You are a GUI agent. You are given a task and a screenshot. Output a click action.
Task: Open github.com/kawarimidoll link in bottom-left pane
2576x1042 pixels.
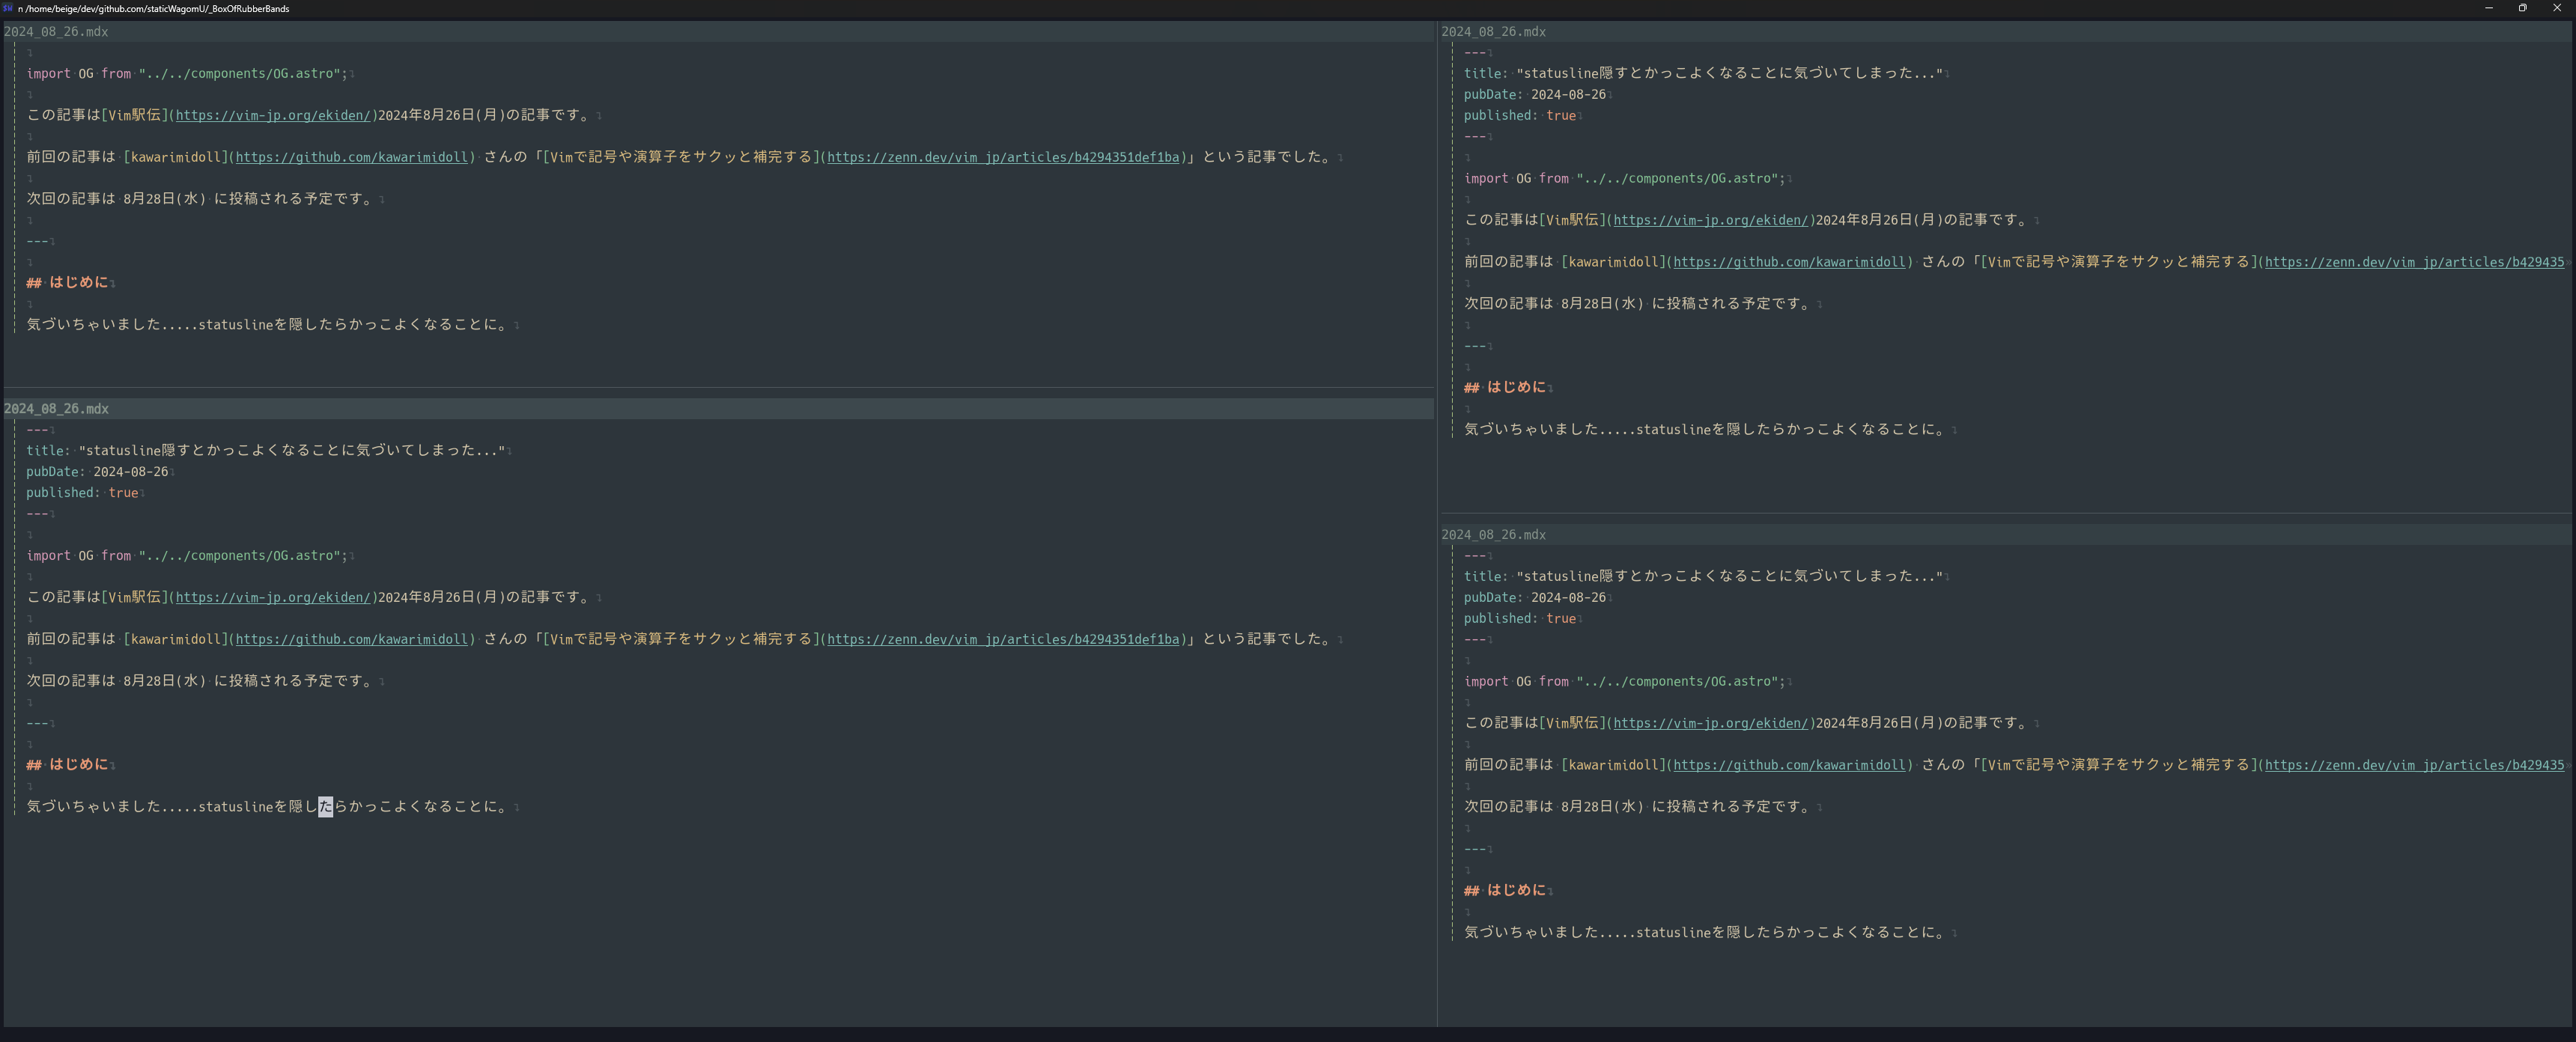click(352, 640)
